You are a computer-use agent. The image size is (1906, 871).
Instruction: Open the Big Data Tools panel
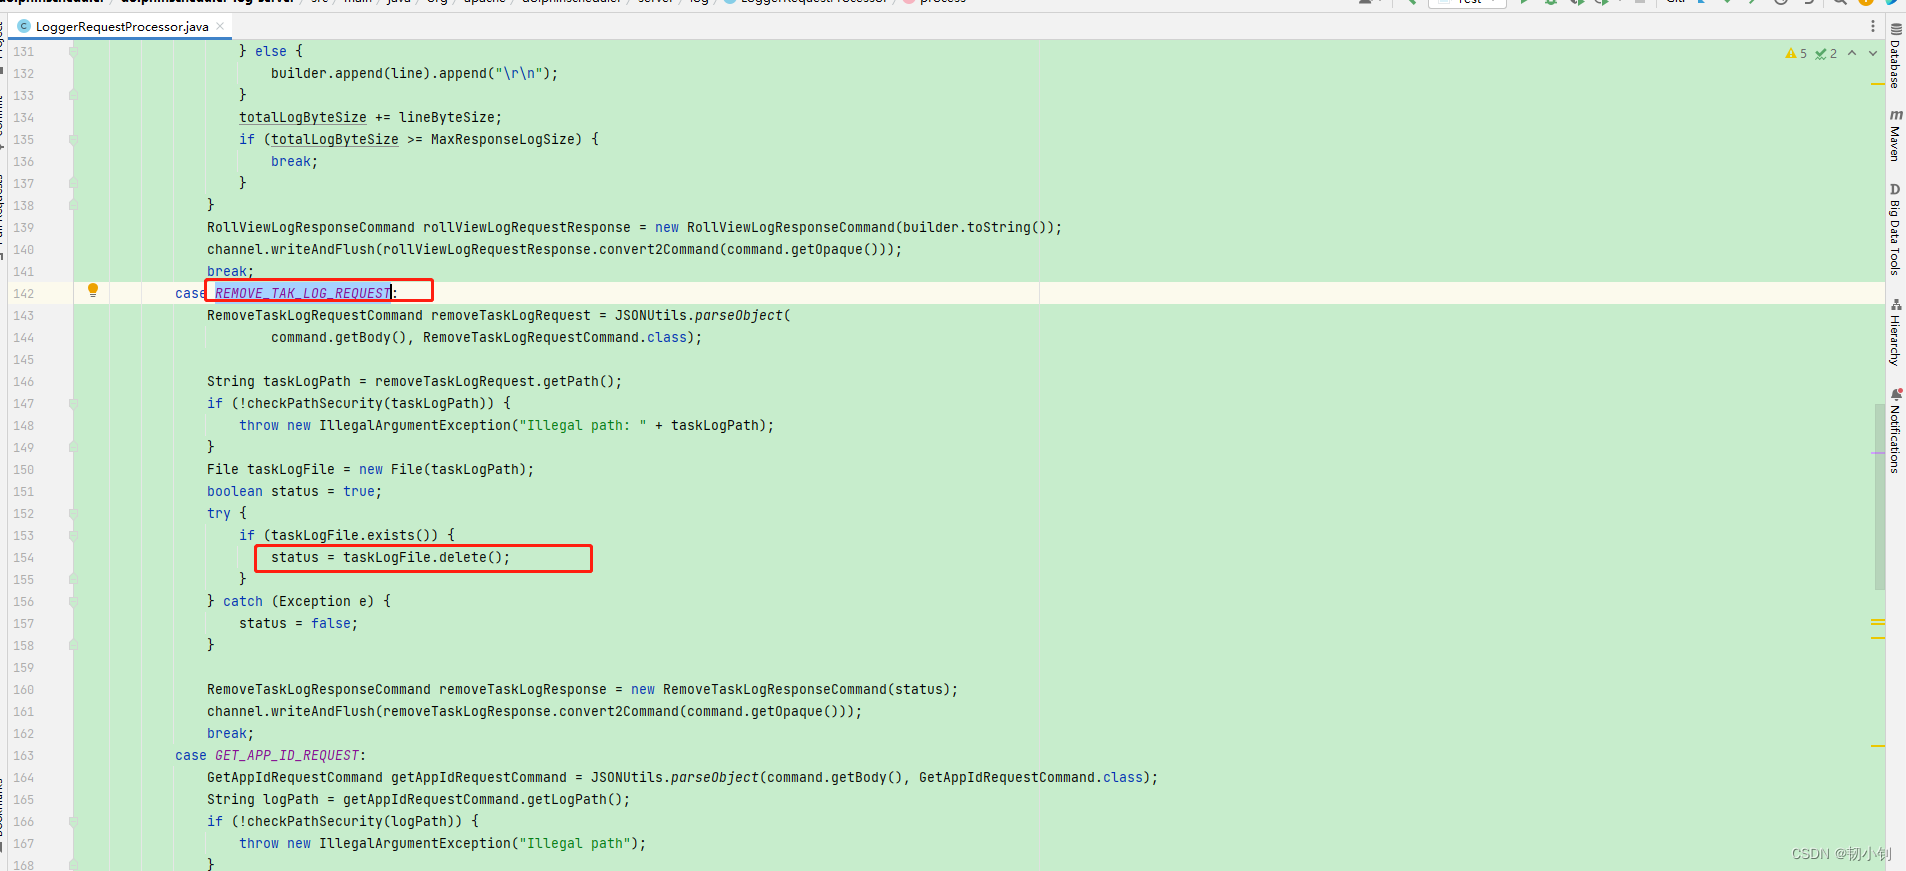coord(1895,229)
